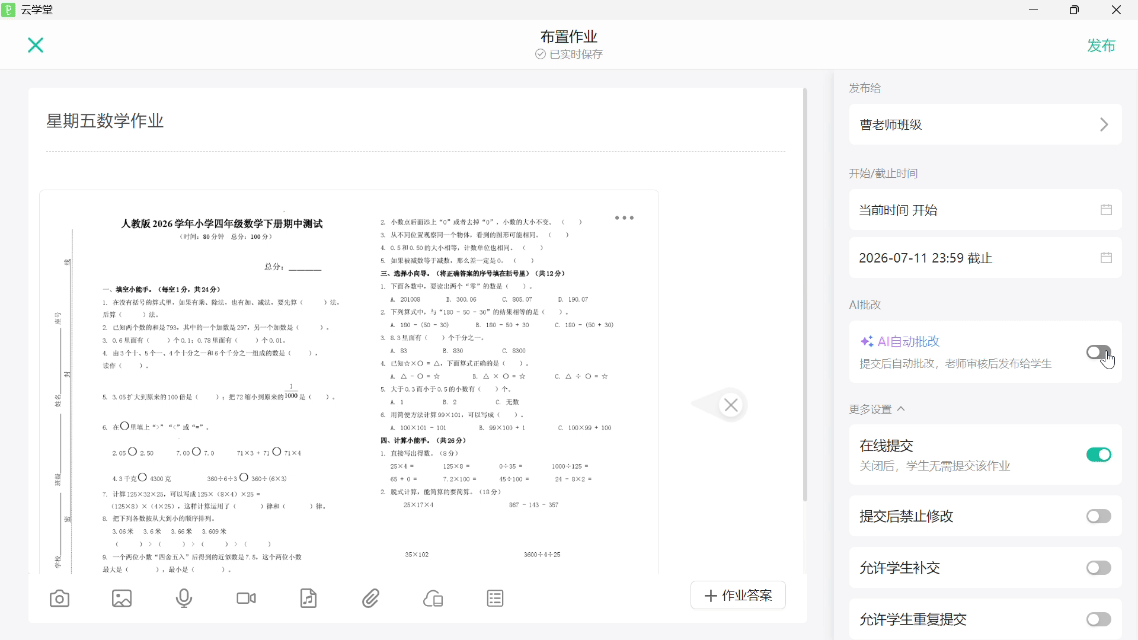
Task: Click the AI自动批改 label
Action: (908, 341)
